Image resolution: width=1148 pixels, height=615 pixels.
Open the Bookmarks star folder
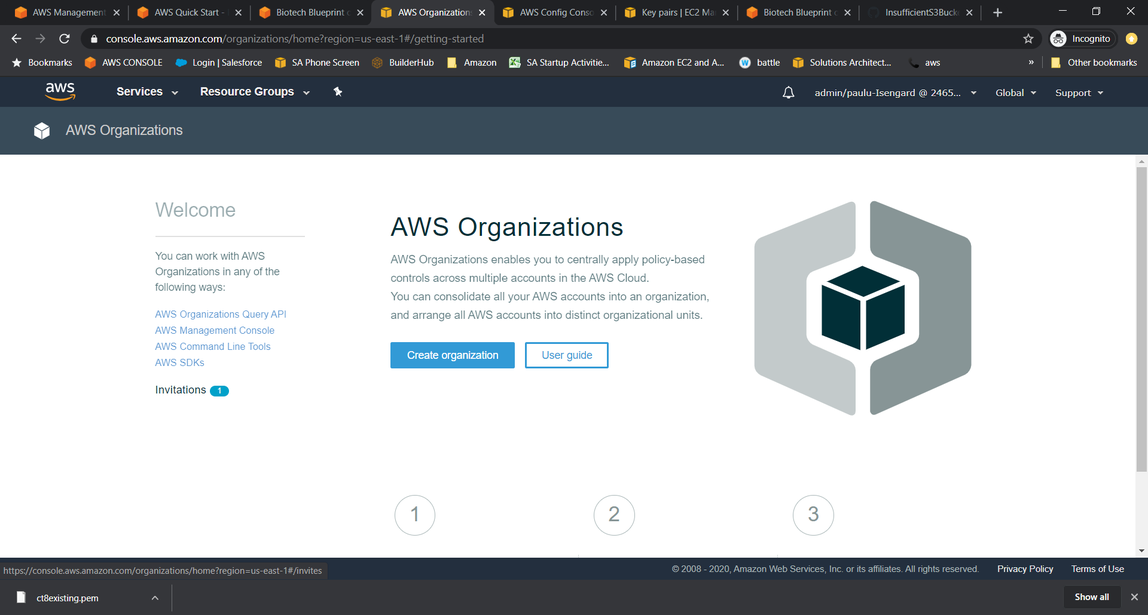(x=42, y=63)
